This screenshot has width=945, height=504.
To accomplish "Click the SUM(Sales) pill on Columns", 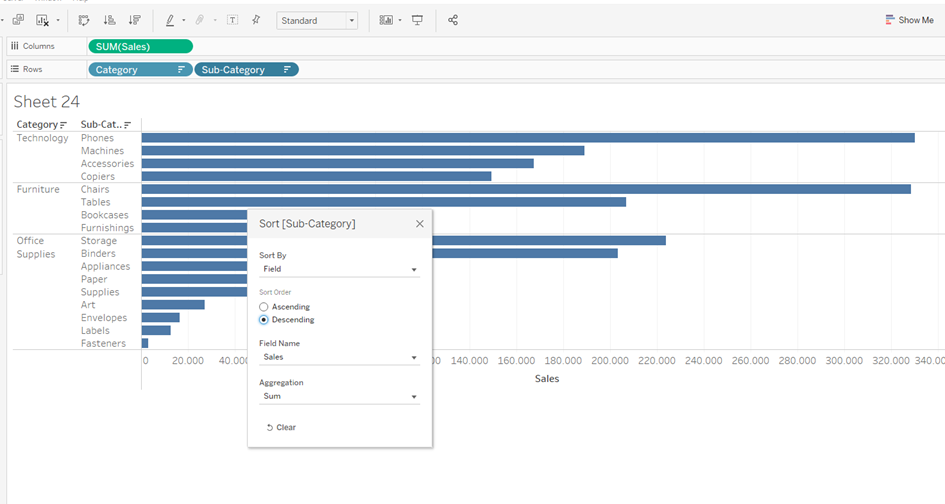I will coord(140,46).
